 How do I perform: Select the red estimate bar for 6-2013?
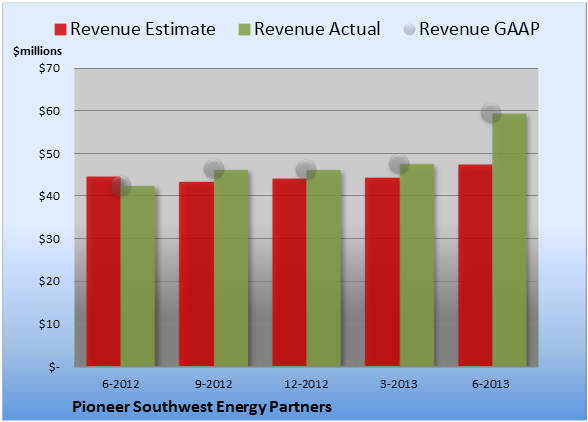point(475,265)
